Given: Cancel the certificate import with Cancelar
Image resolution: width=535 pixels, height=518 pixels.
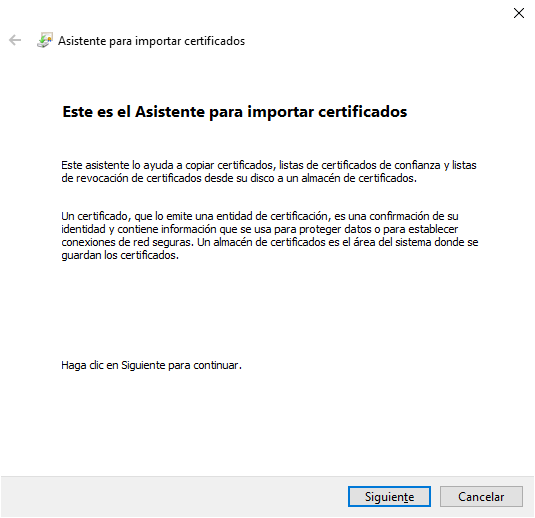Looking at the screenshot, I should click(481, 497).
